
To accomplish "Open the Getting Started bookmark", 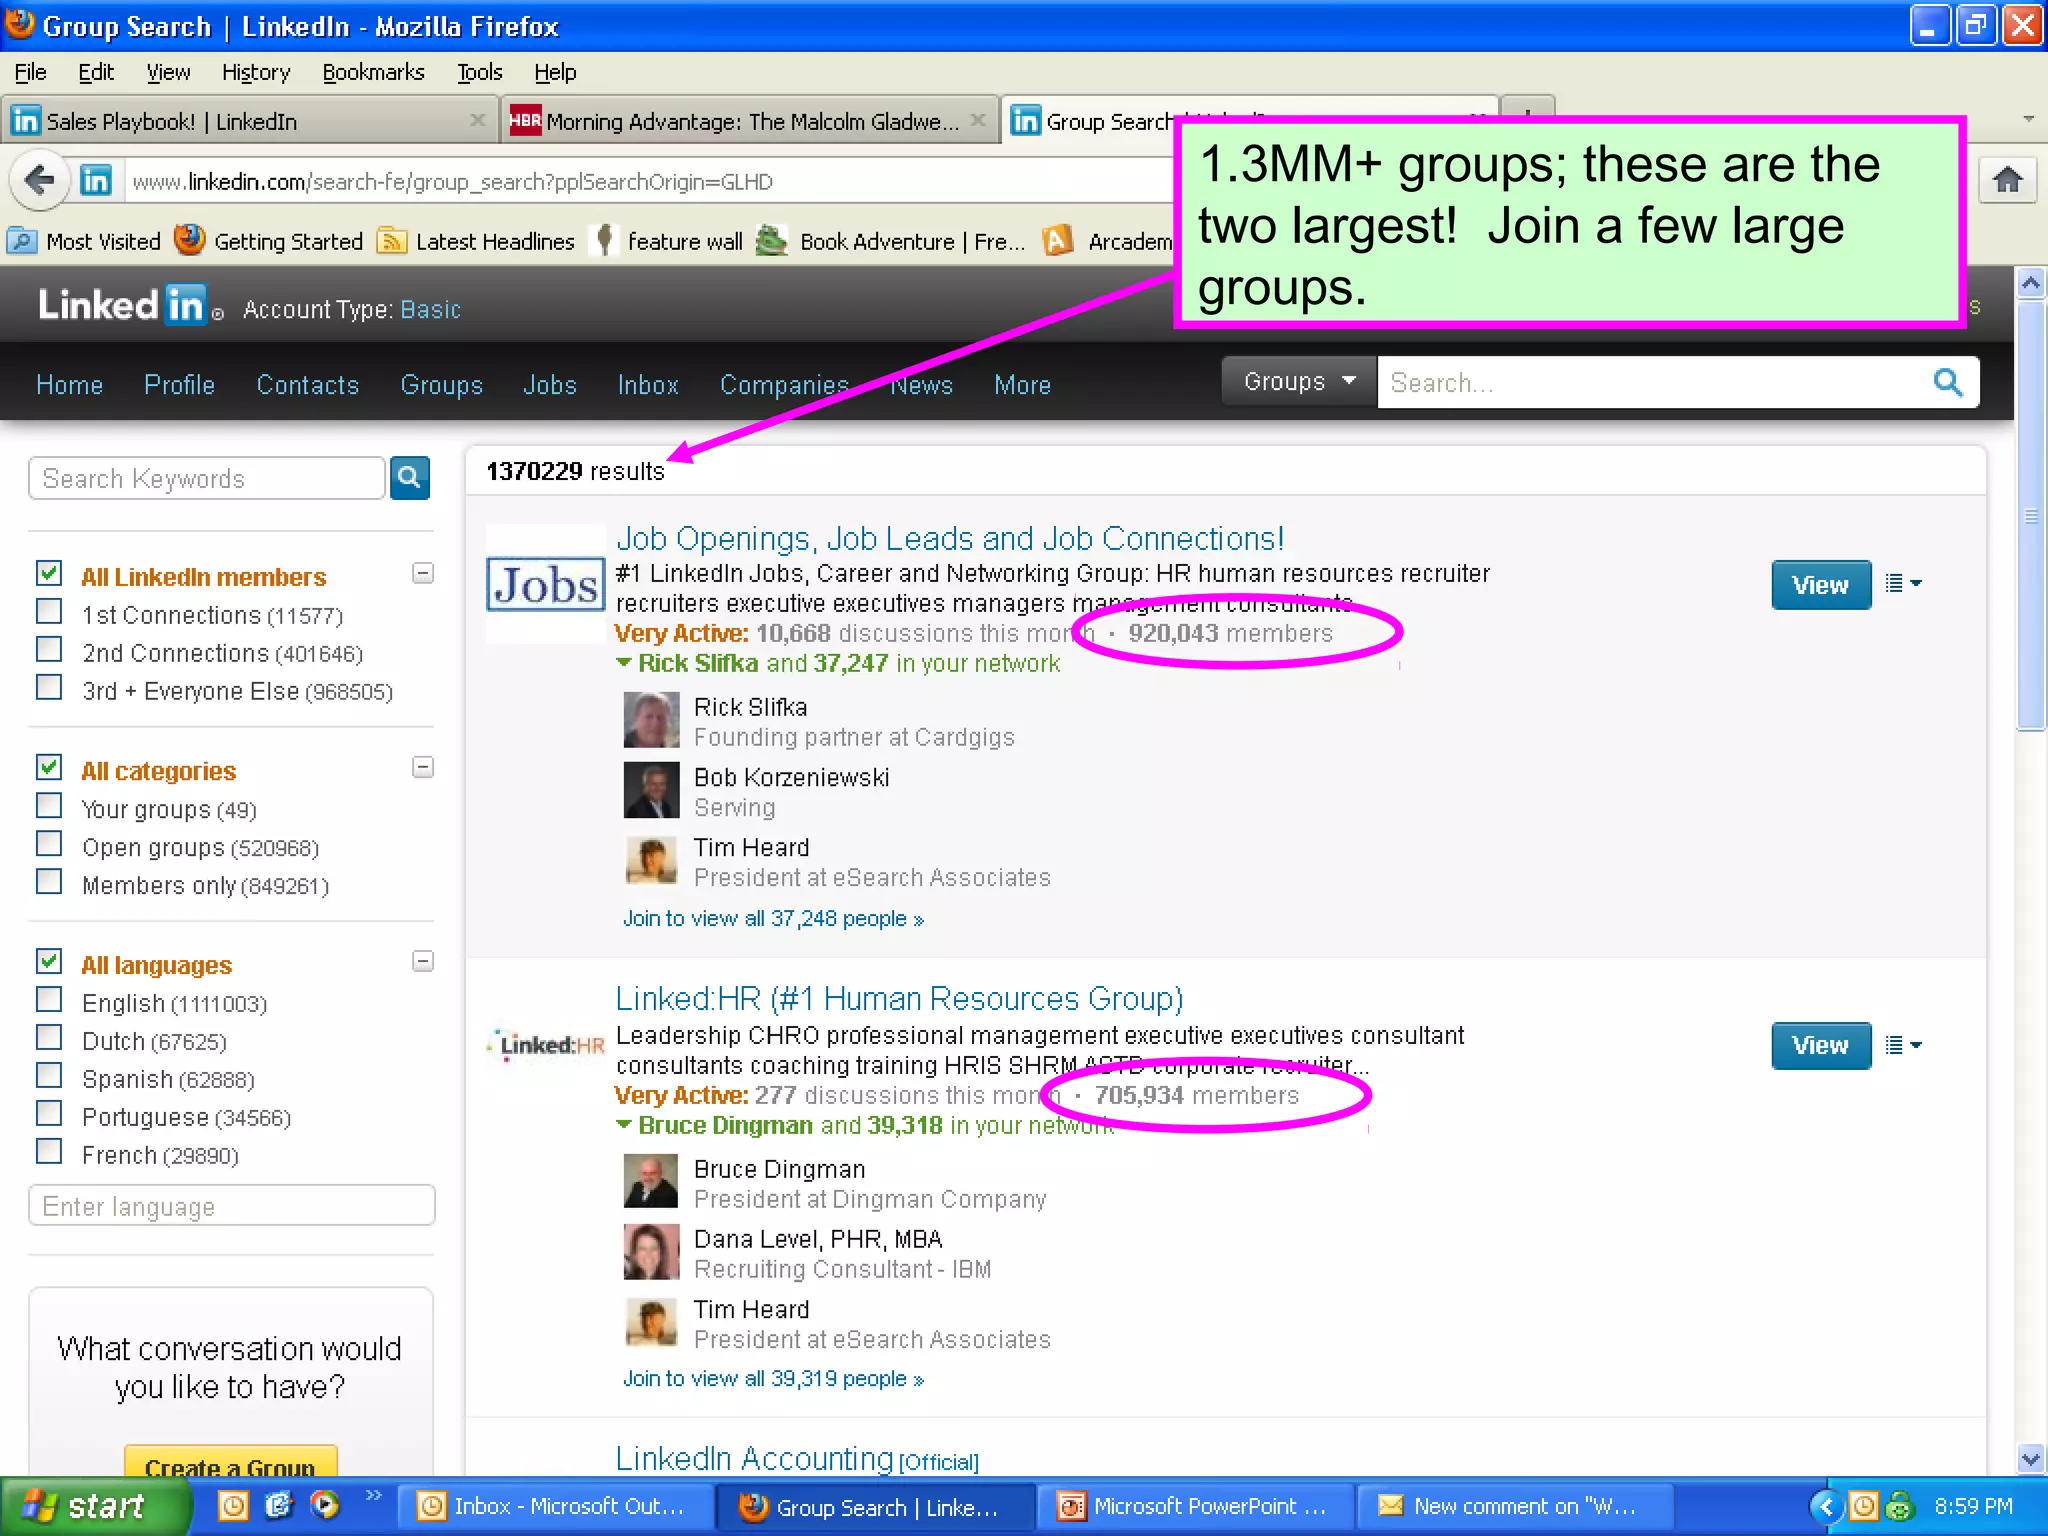I will (268, 241).
